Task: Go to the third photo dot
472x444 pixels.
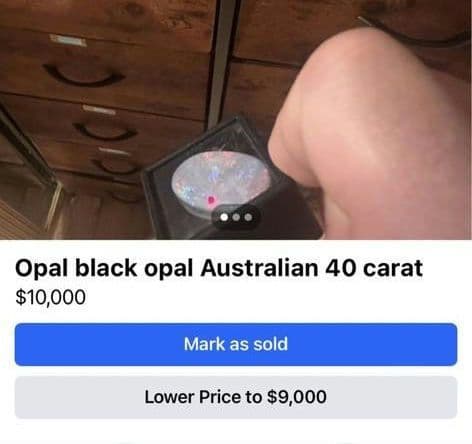Action: click(x=248, y=217)
